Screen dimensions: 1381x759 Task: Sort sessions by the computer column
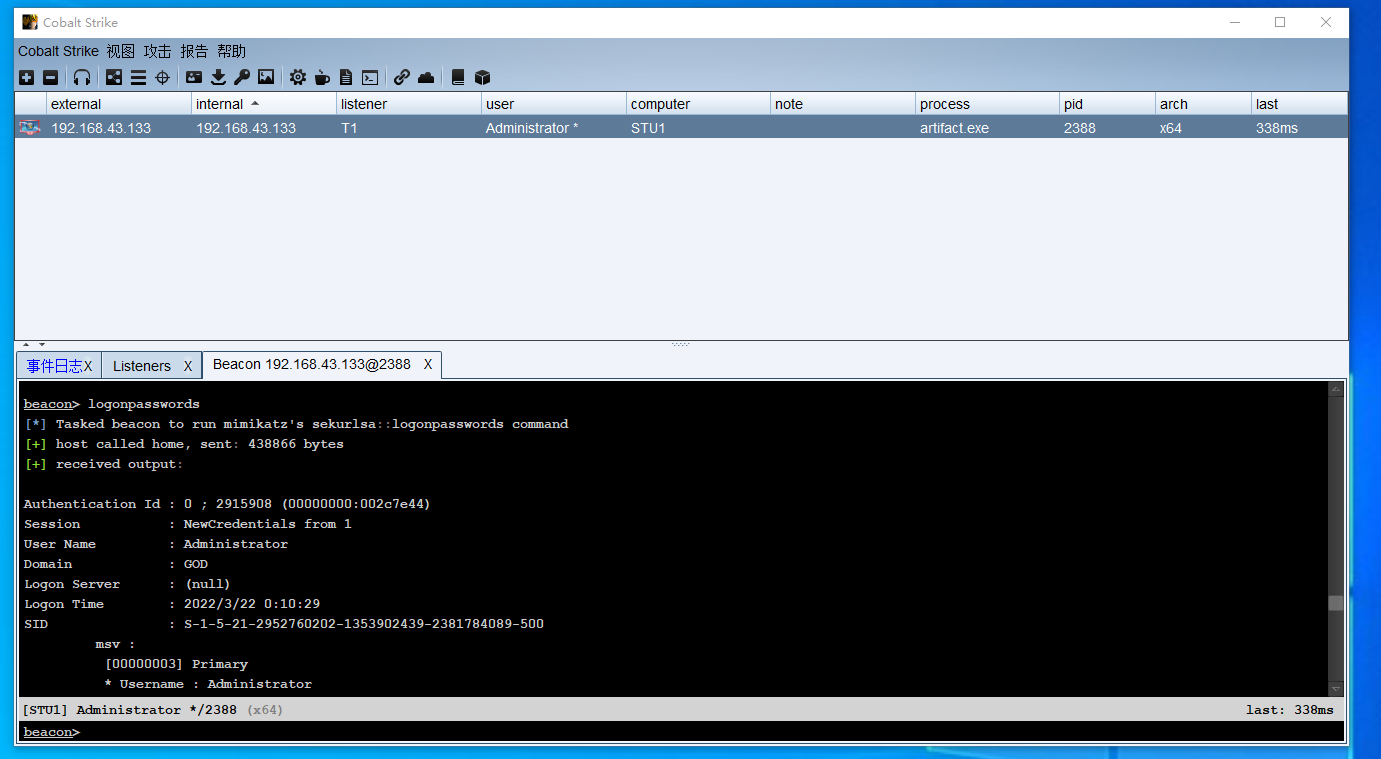pyautogui.click(x=698, y=104)
